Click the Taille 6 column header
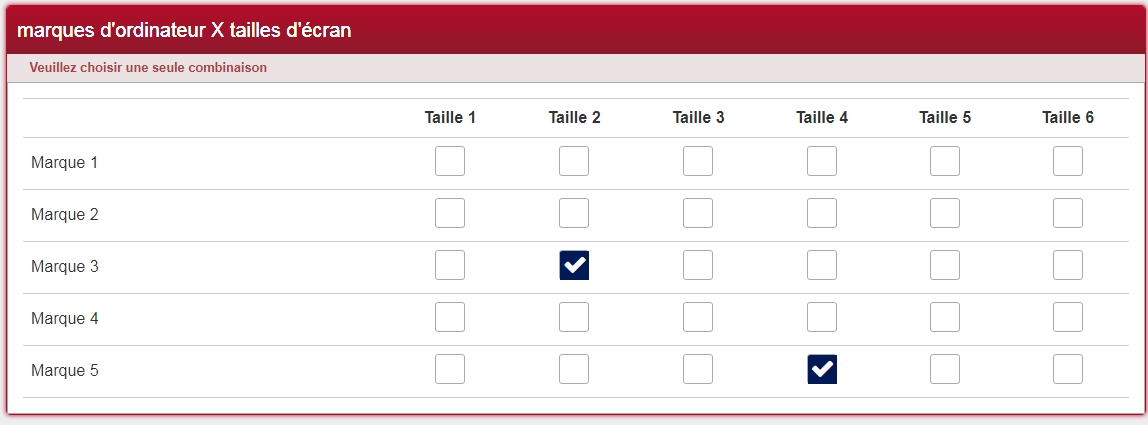Screen dimensions: 1148x425 [1068, 118]
